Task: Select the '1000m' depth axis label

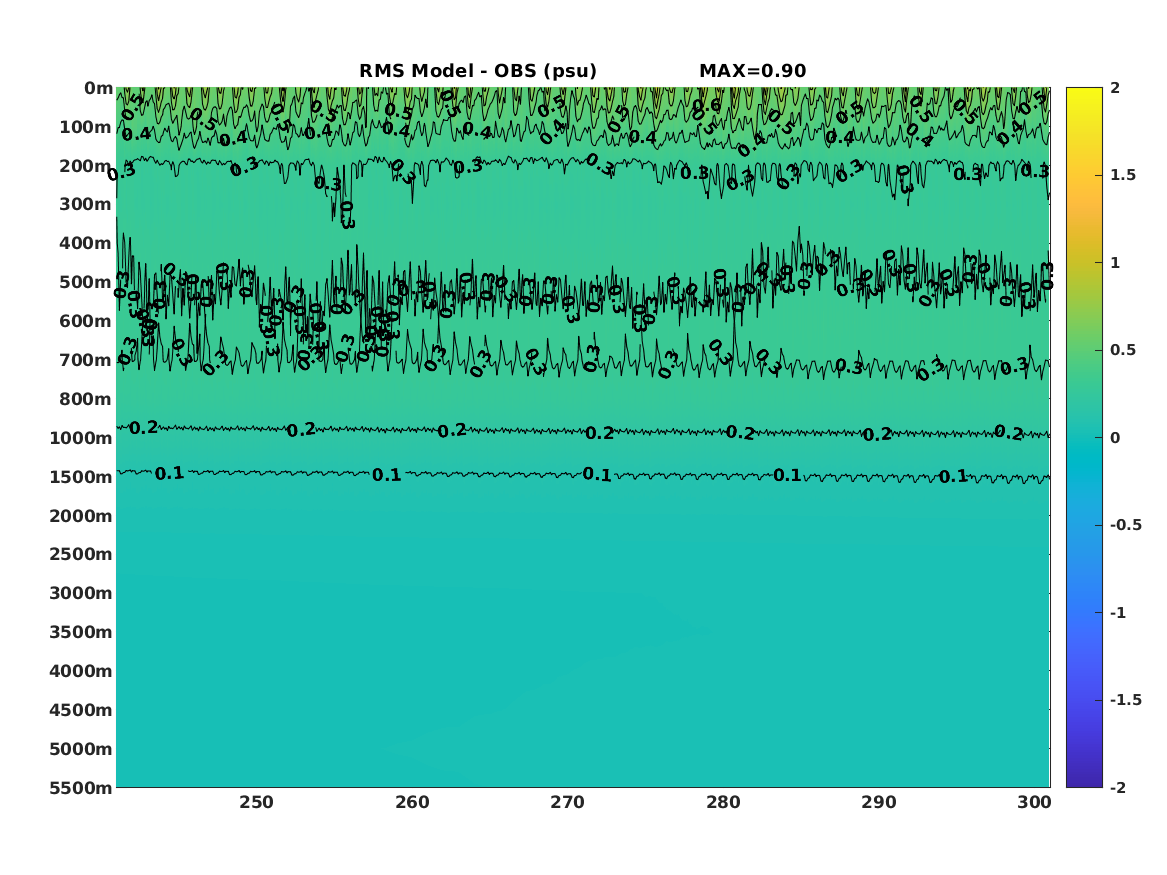Action: tap(81, 438)
